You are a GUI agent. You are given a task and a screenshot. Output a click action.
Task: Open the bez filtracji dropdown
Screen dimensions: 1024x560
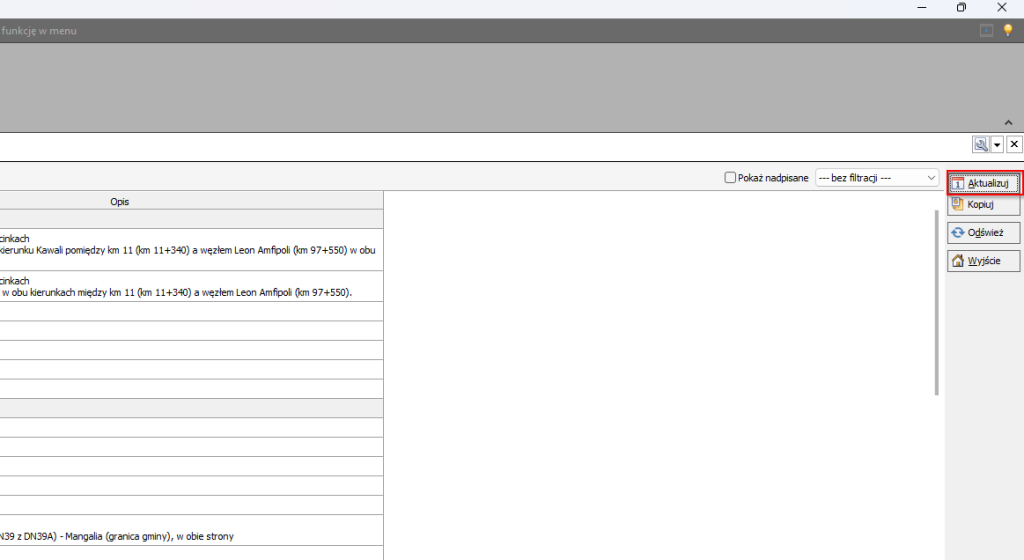(877, 178)
